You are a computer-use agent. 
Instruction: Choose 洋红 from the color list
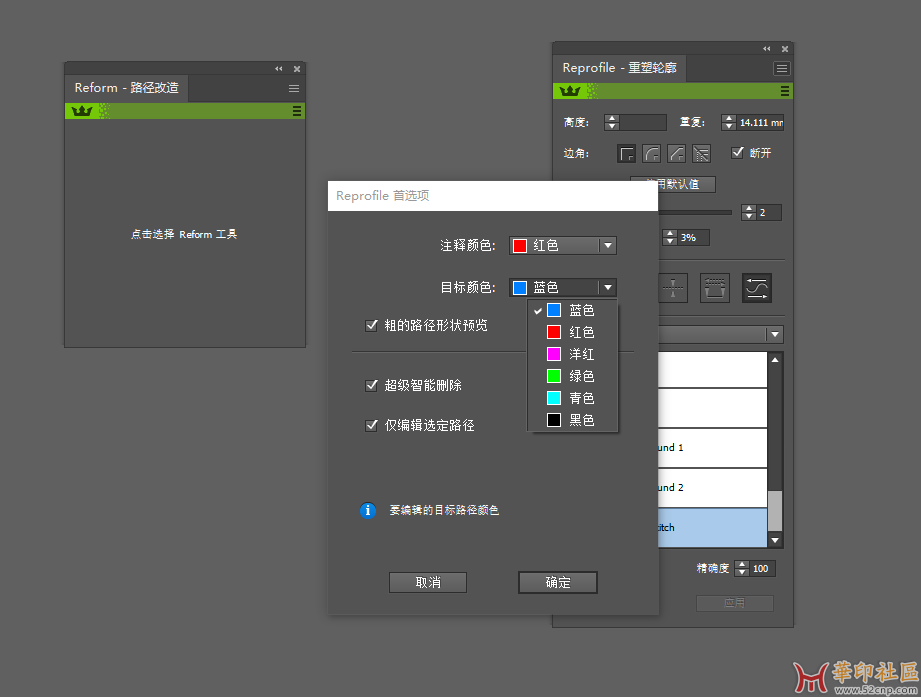(573, 354)
